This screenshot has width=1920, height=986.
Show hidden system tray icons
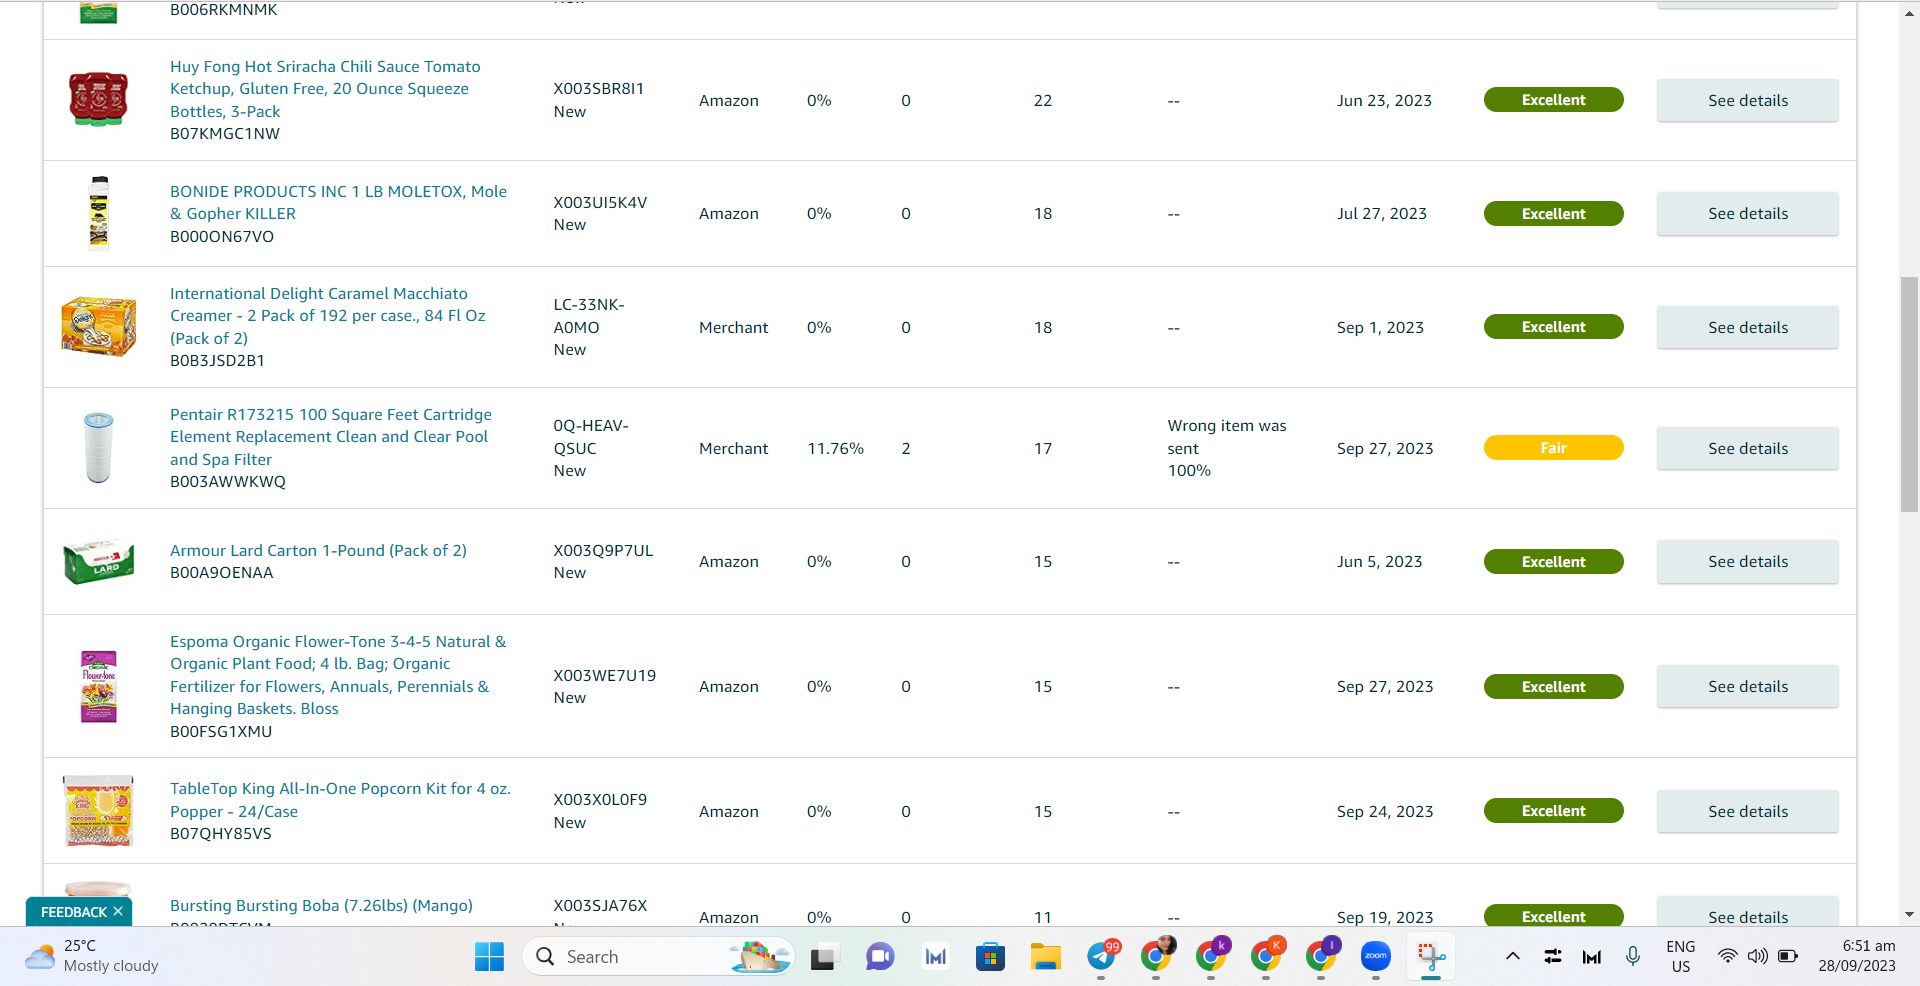click(x=1513, y=957)
